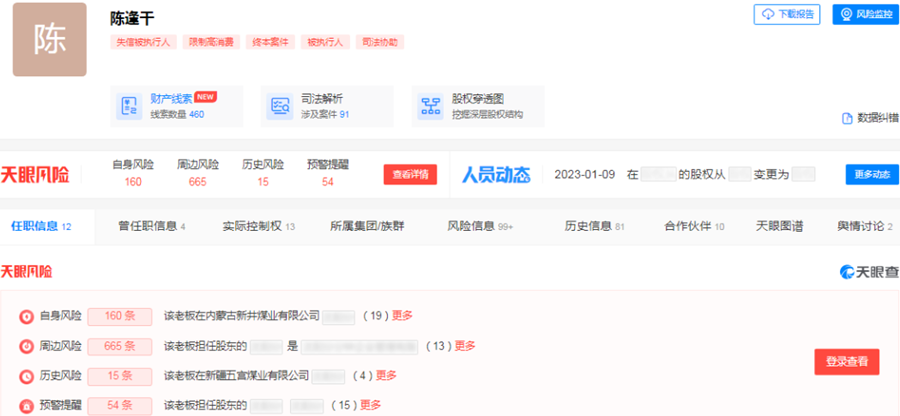This screenshot has width=900, height=416.
Task: Click the 终本案件 tag
Action: (x=270, y=42)
